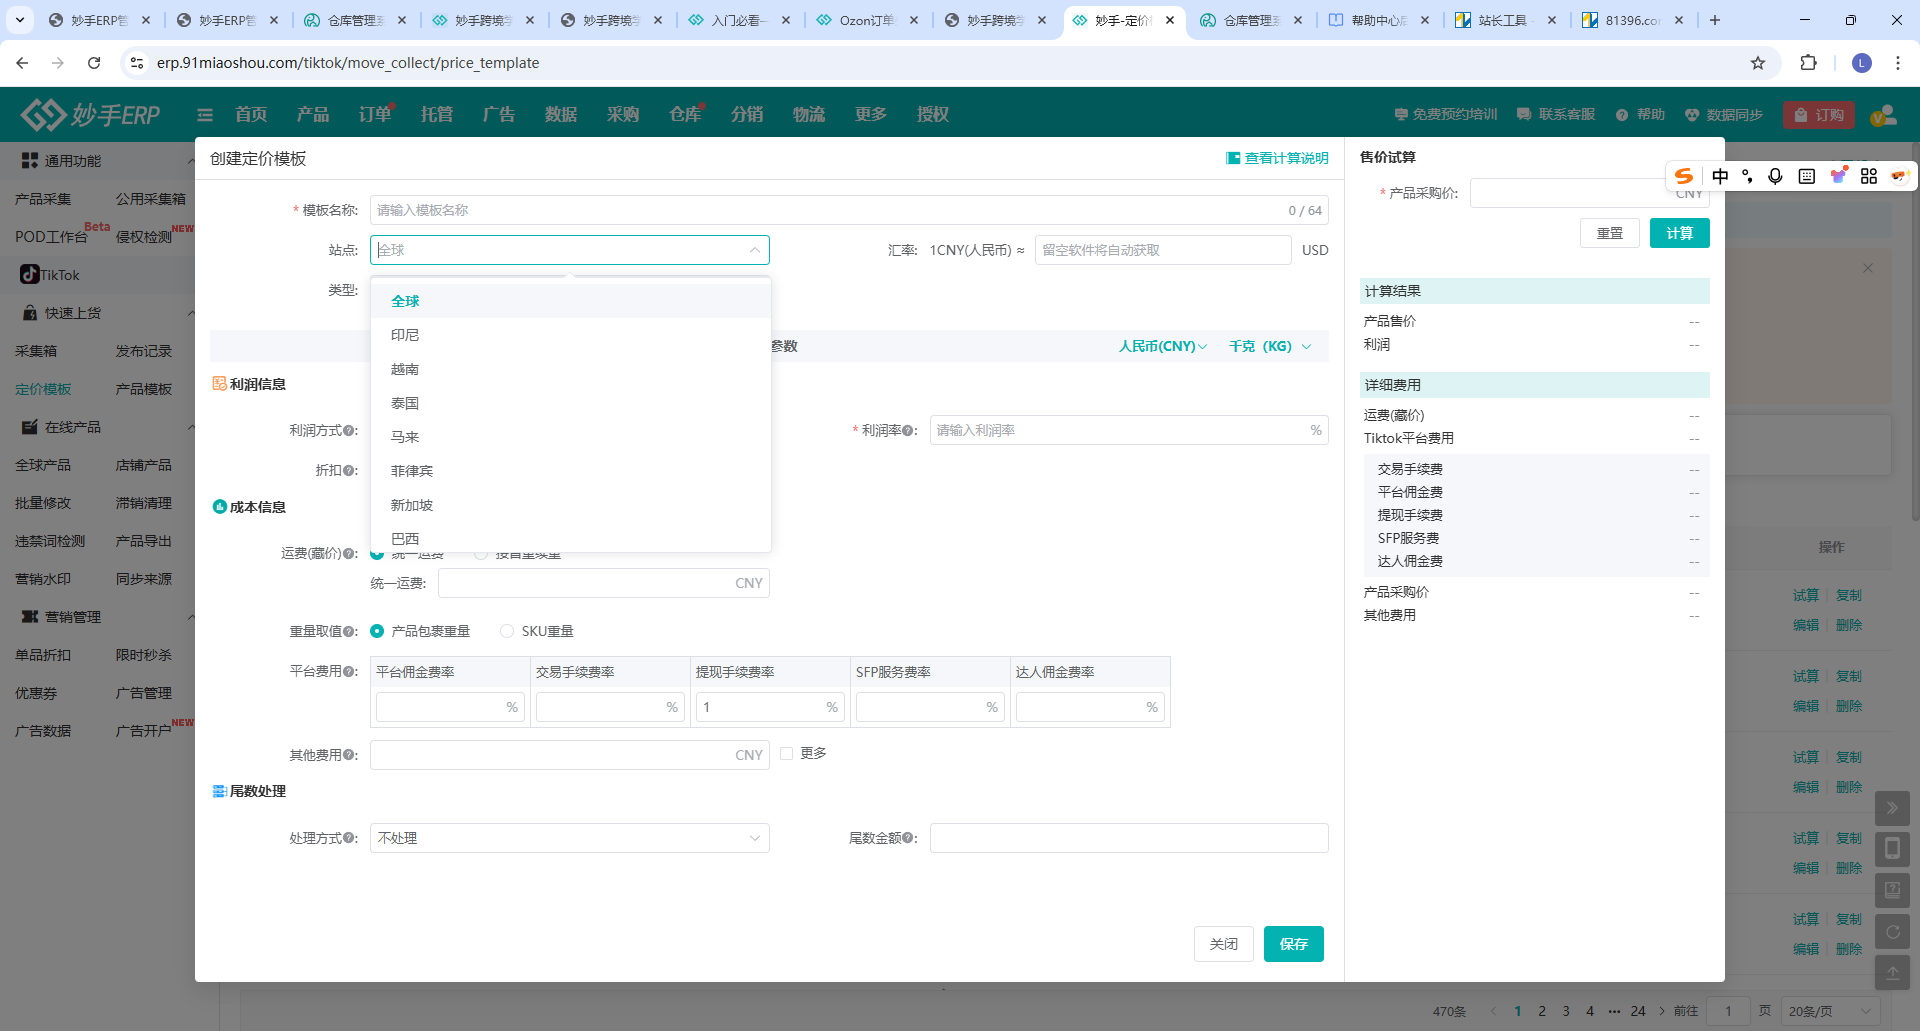This screenshot has height=1031, width=1920.
Task: Select the 产品包裹重量 radio button
Action: pos(377,631)
